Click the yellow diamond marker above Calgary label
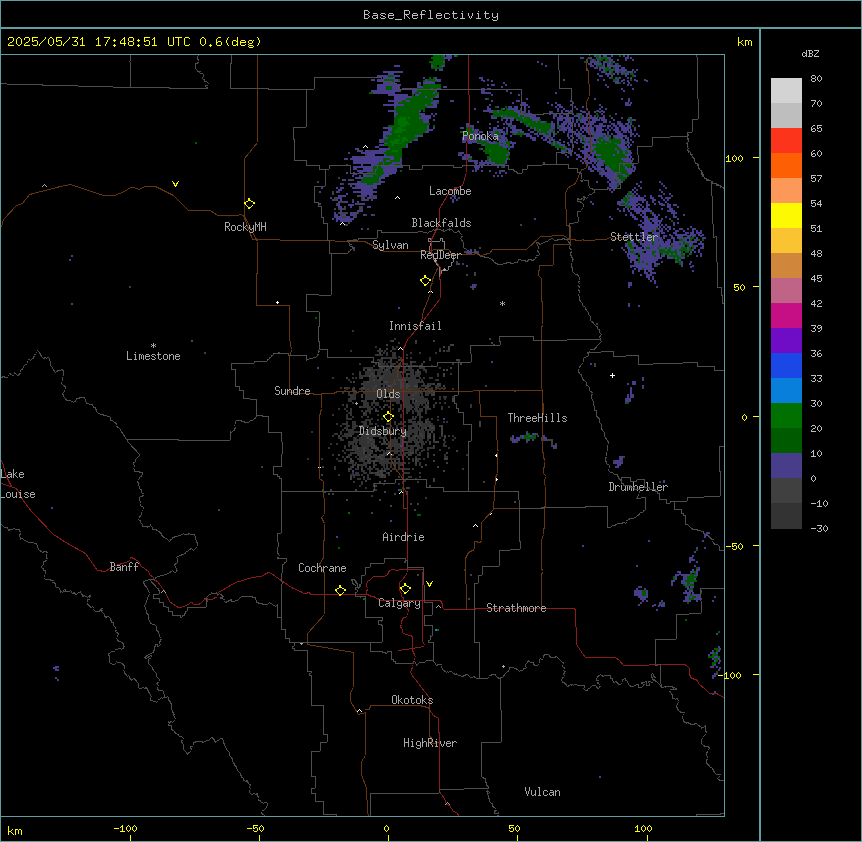This screenshot has height=842, width=862. tap(405, 589)
